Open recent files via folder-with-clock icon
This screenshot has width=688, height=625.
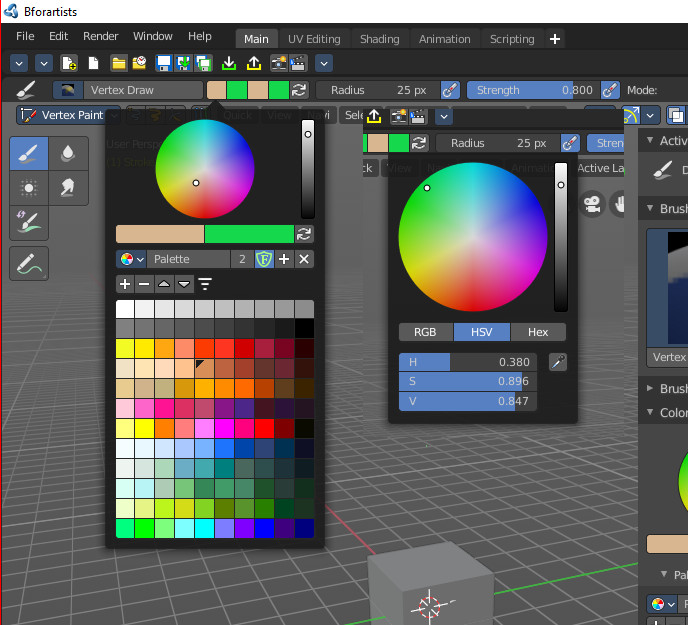[140, 63]
